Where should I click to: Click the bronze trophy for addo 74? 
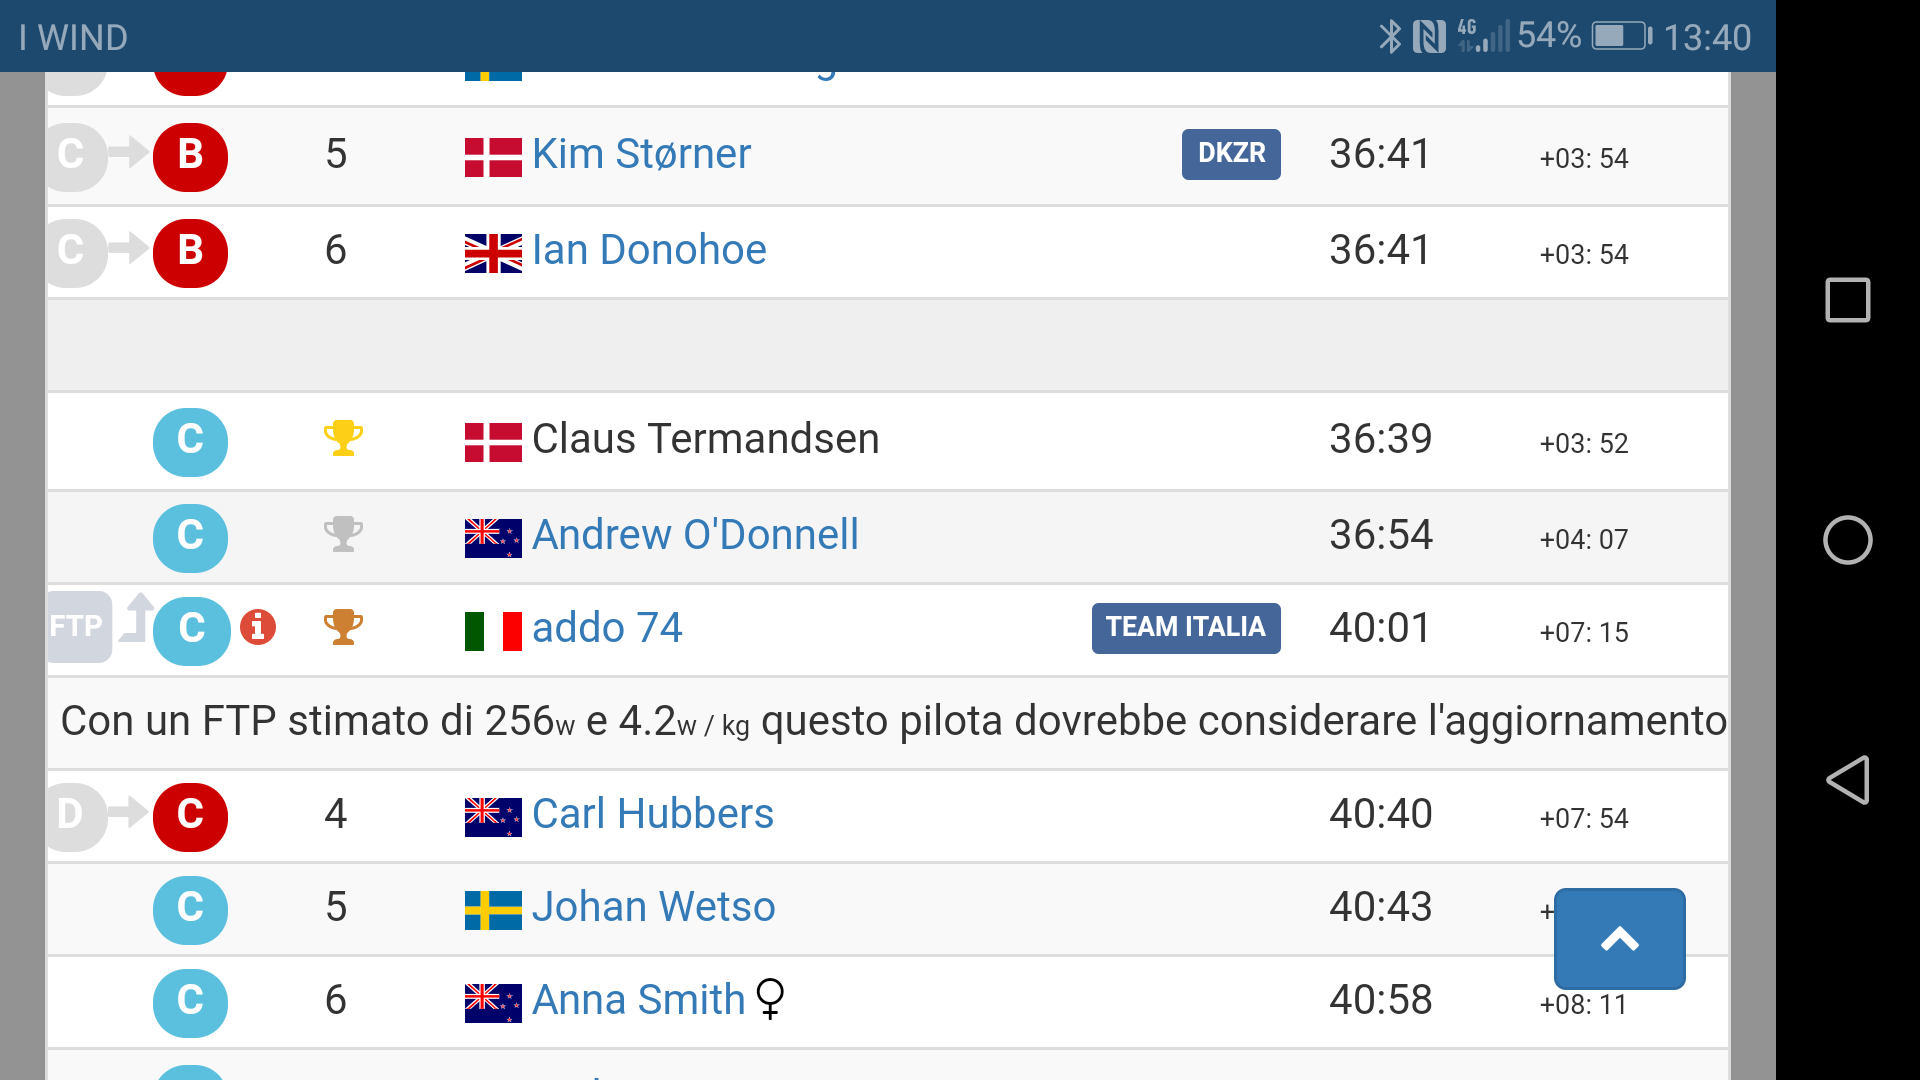click(x=343, y=627)
